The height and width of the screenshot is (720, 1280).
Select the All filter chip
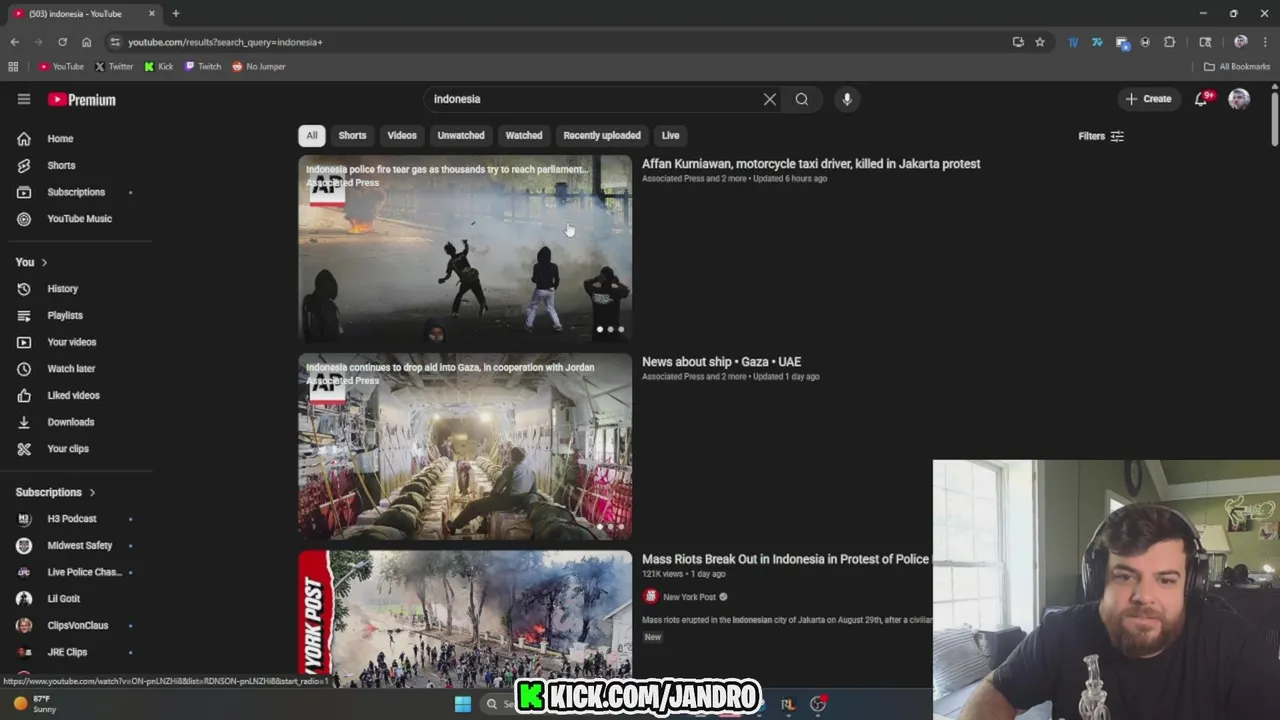point(312,136)
